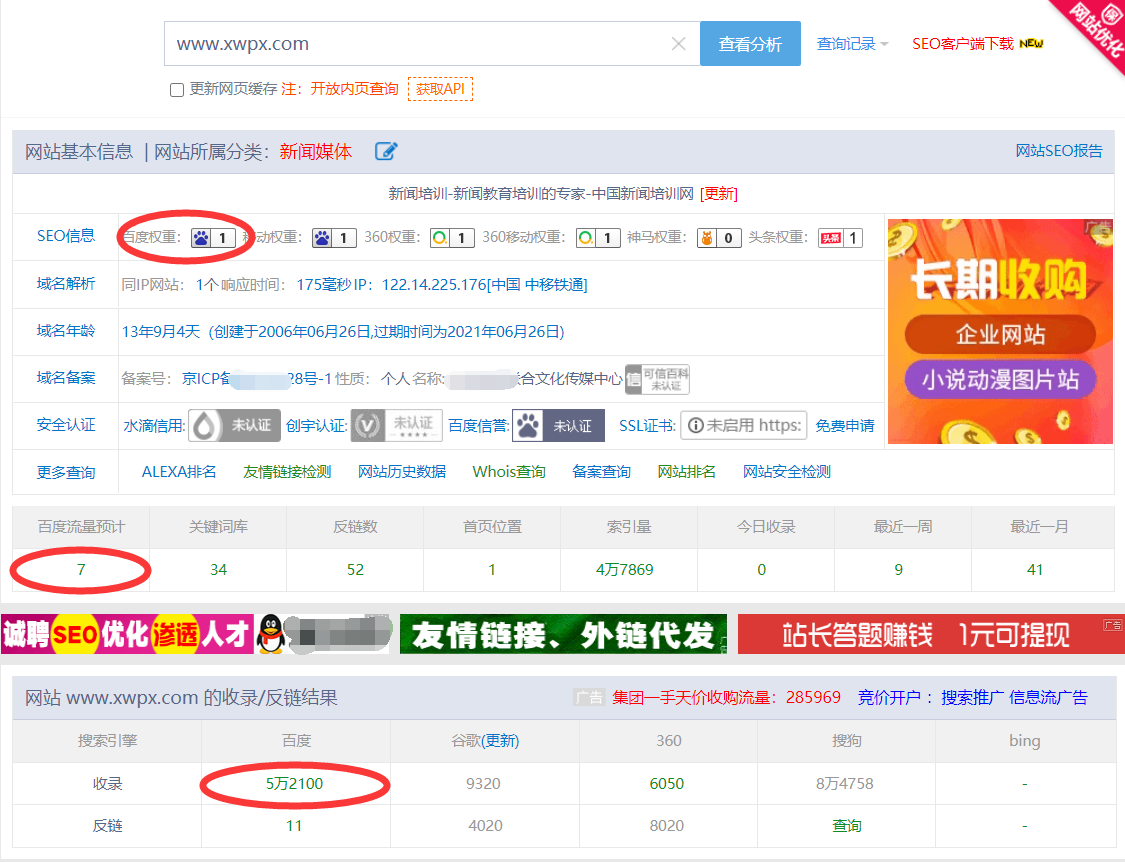This screenshot has width=1125, height=862.
Task: Click Baidu 收录 value 5万2100
Action: (294, 784)
